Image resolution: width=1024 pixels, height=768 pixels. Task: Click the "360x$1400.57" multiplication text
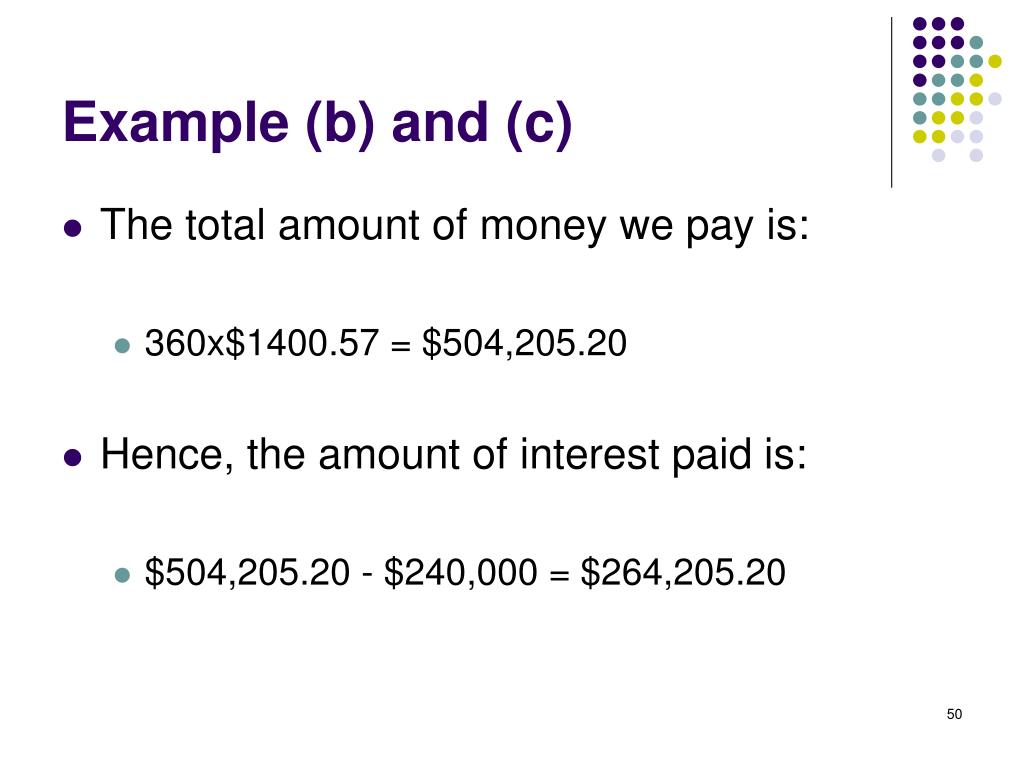coord(262,345)
